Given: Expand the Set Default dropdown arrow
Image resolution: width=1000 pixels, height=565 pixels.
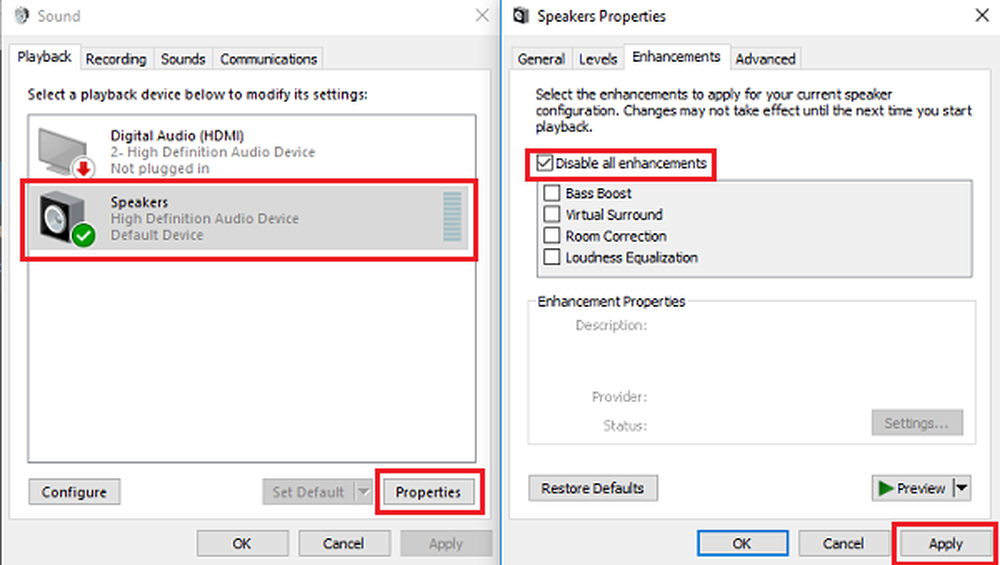Looking at the screenshot, I should point(363,492).
